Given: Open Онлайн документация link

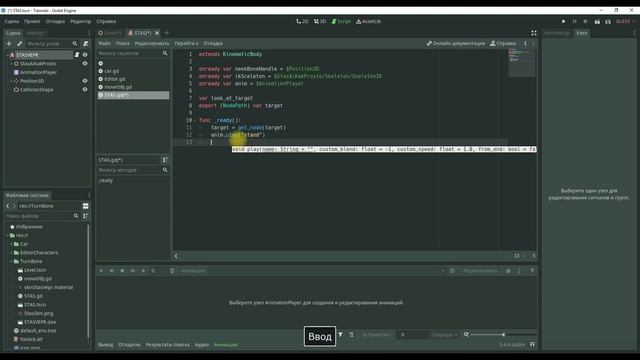Looking at the screenshot, I should tap(456, 43).
